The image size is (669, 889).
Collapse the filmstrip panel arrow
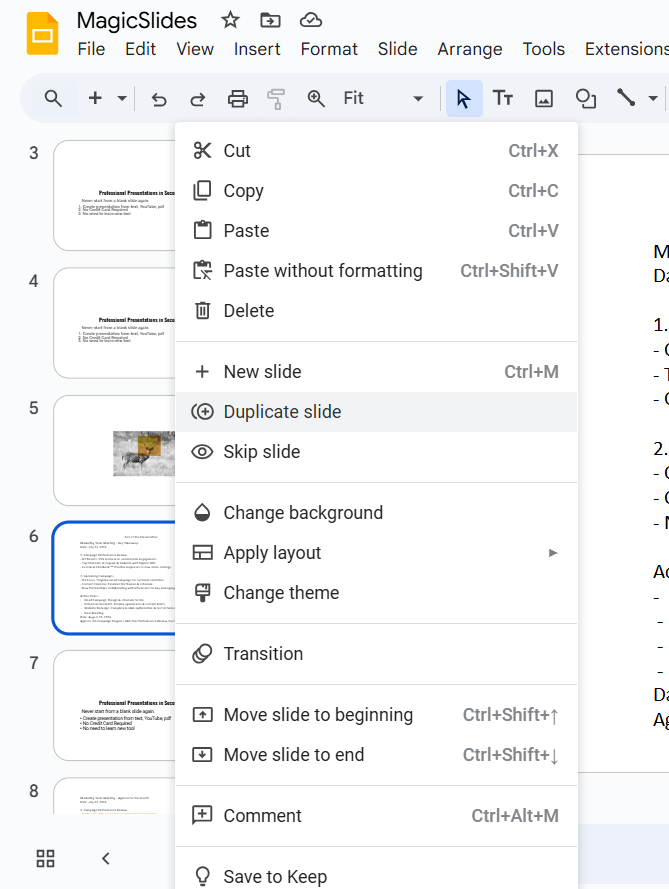pos(106,858)
